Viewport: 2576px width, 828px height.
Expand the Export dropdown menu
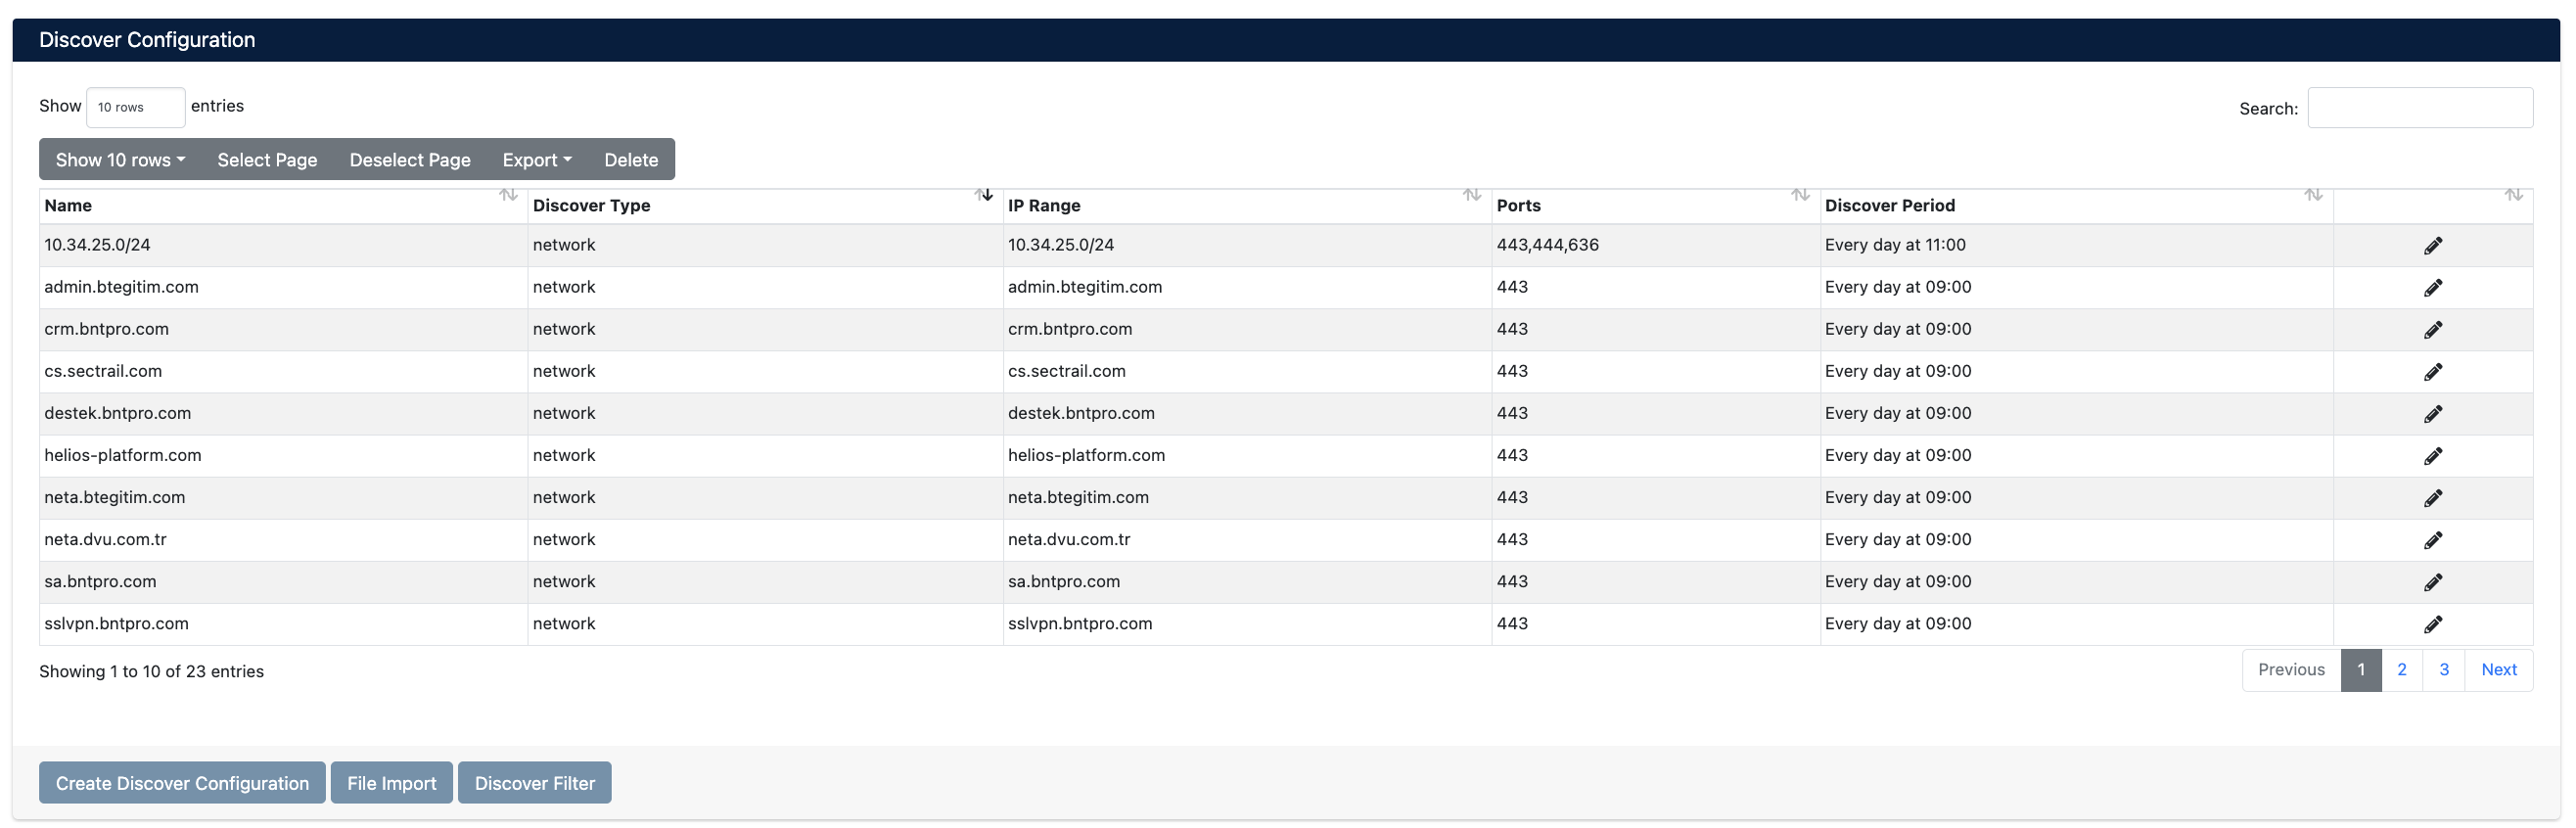click(536, 160)
